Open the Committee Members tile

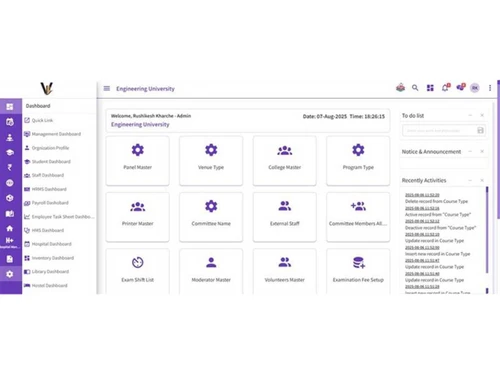[358, 217]
